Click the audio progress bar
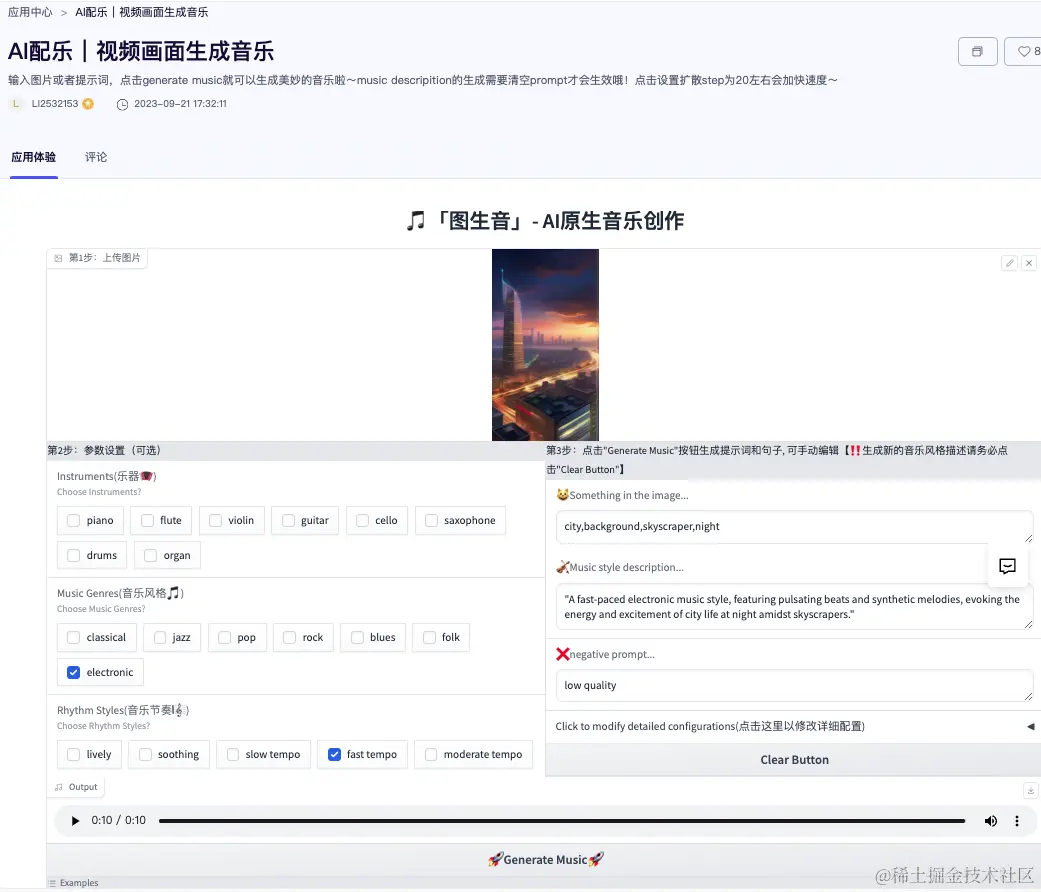Screen dimensions: 1041x892 point(562,821)
